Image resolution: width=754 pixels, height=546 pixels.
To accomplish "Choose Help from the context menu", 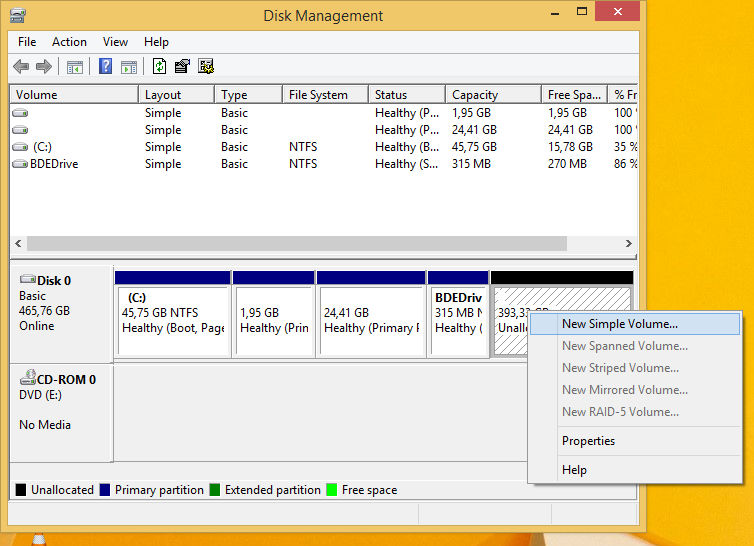I will click(x=635, y=470).
